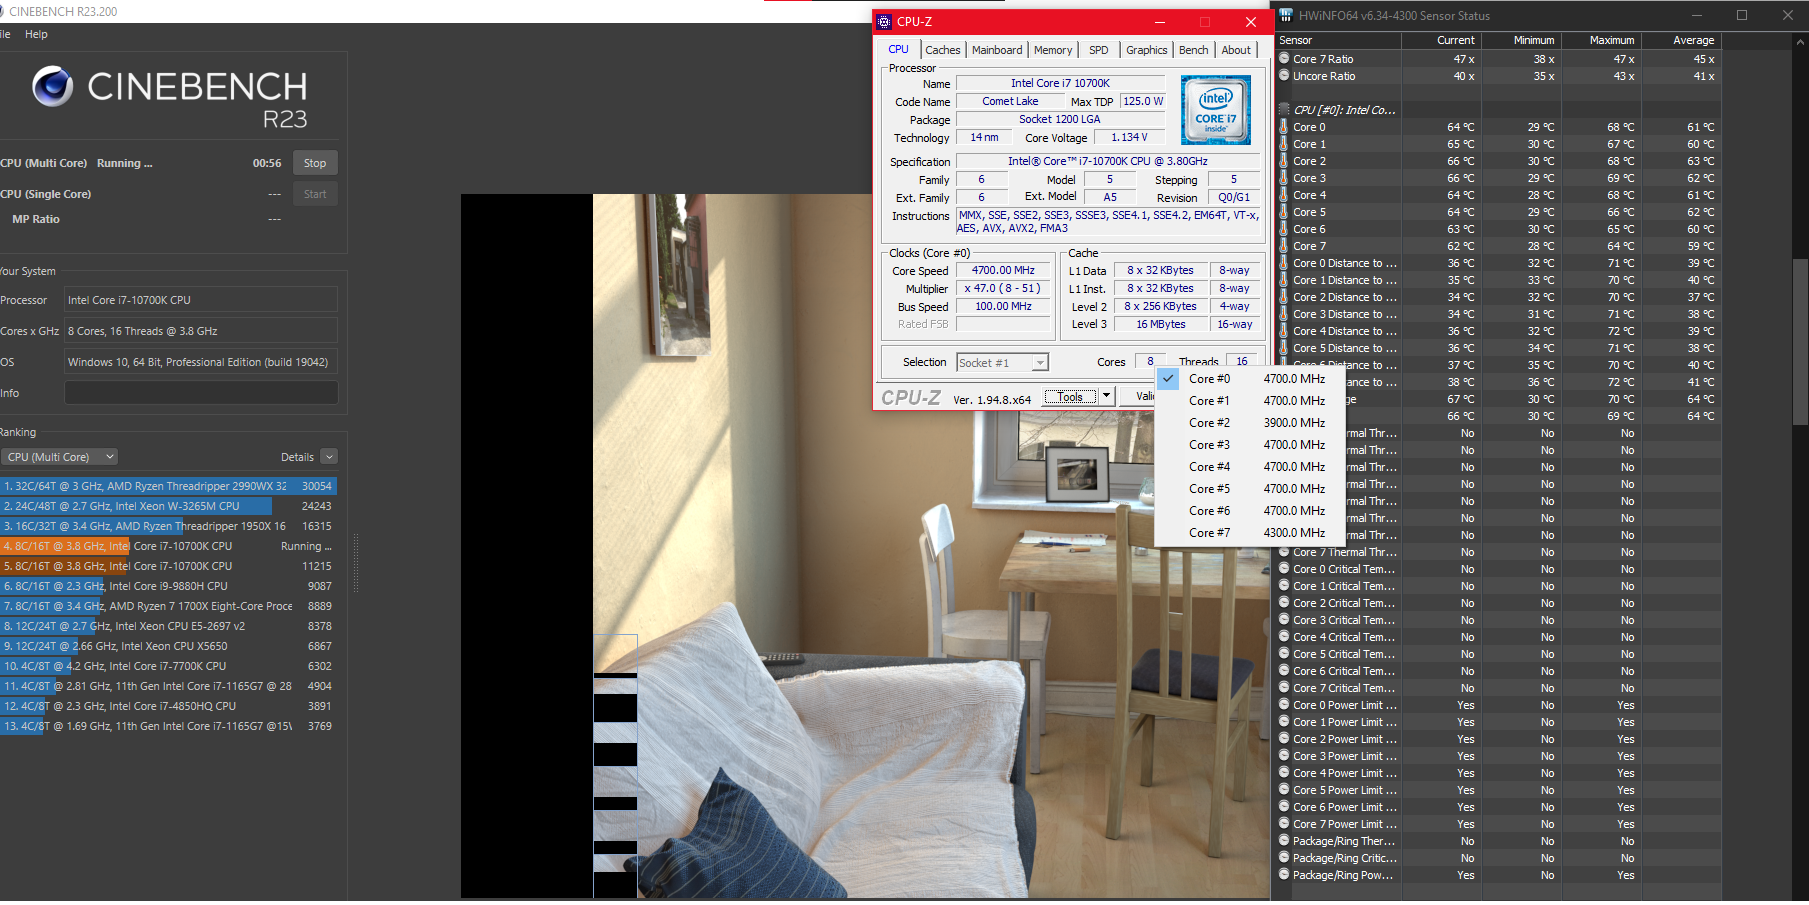The width and height of the screenshot is (1809, 905).
Task: Select Core #6 in CPU-Z core menu
Action: (1249, 511)
